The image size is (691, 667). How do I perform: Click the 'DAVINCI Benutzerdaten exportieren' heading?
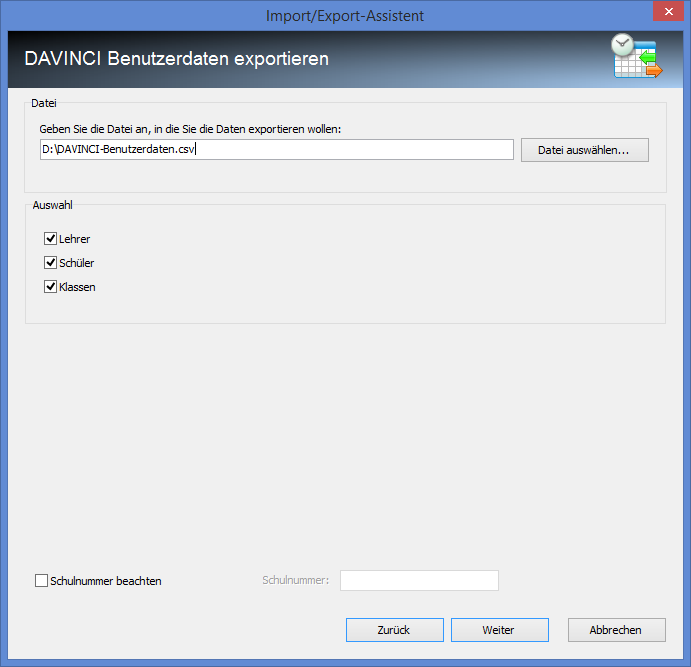coord(177,59)
